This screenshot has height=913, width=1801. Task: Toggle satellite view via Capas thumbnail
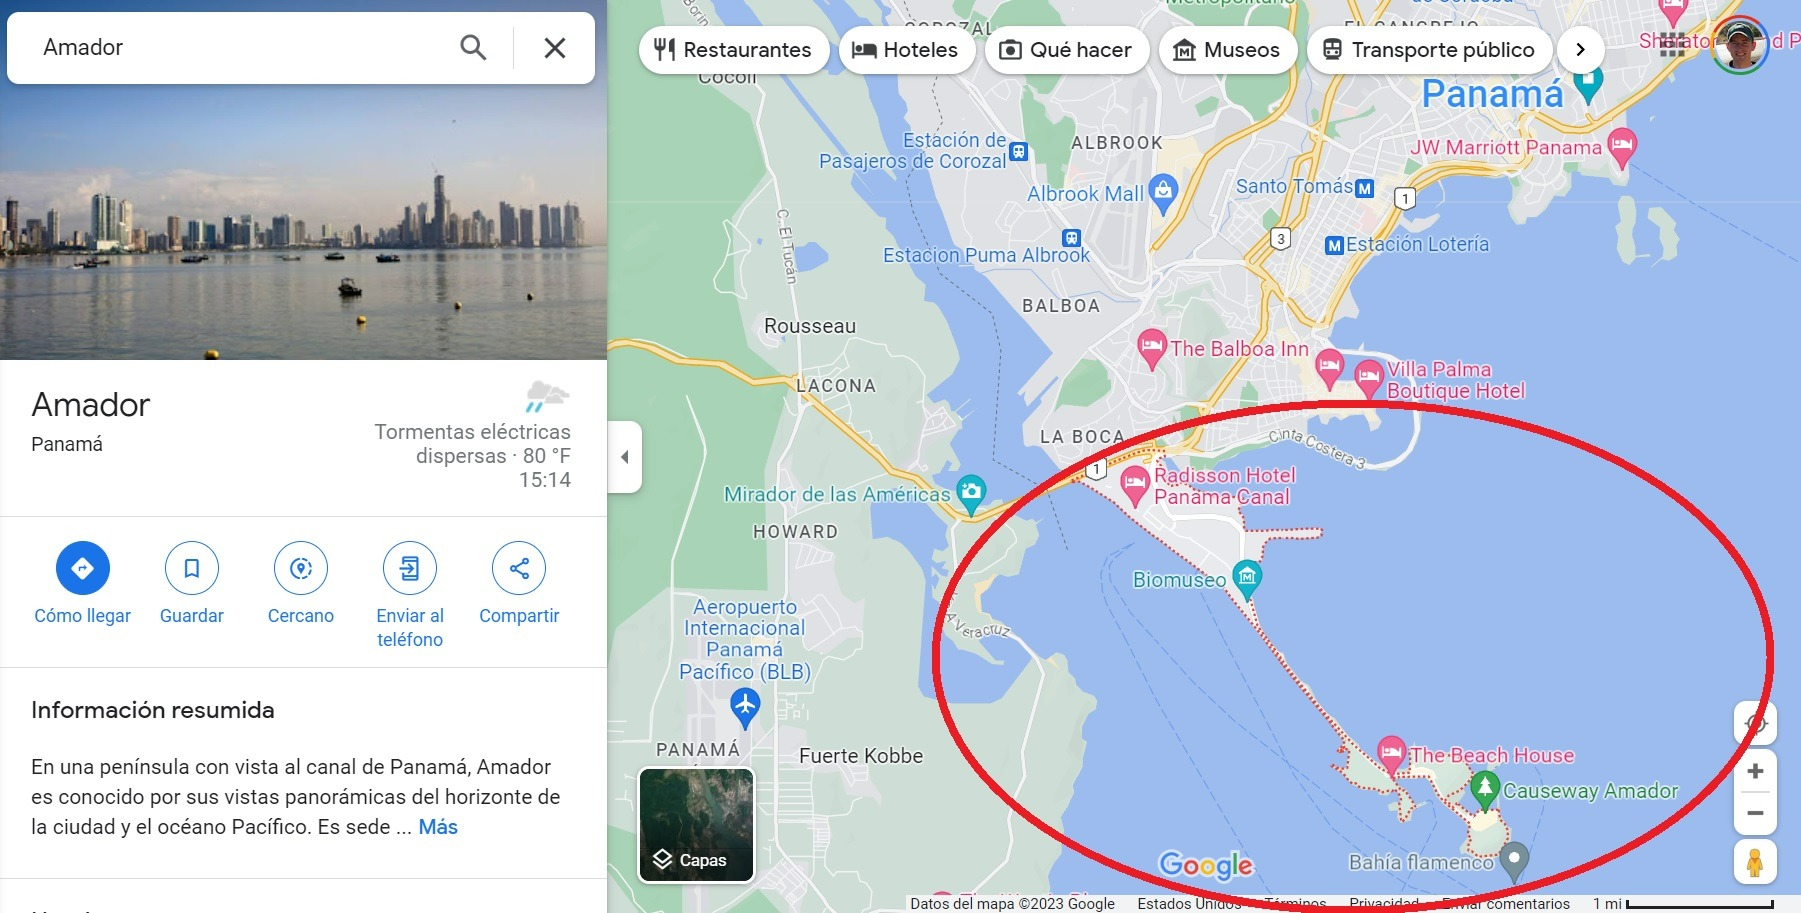tap(696, 825)
